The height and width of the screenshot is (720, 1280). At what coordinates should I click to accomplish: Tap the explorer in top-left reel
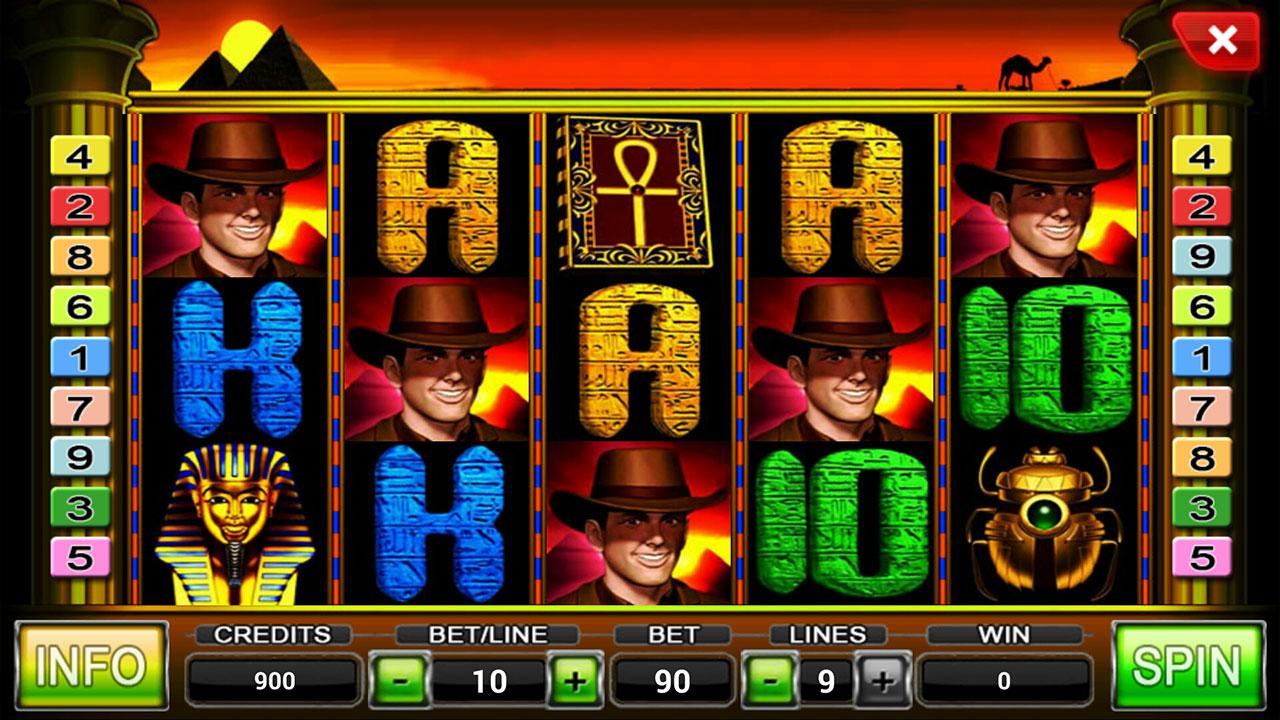(x=235, y=196)
